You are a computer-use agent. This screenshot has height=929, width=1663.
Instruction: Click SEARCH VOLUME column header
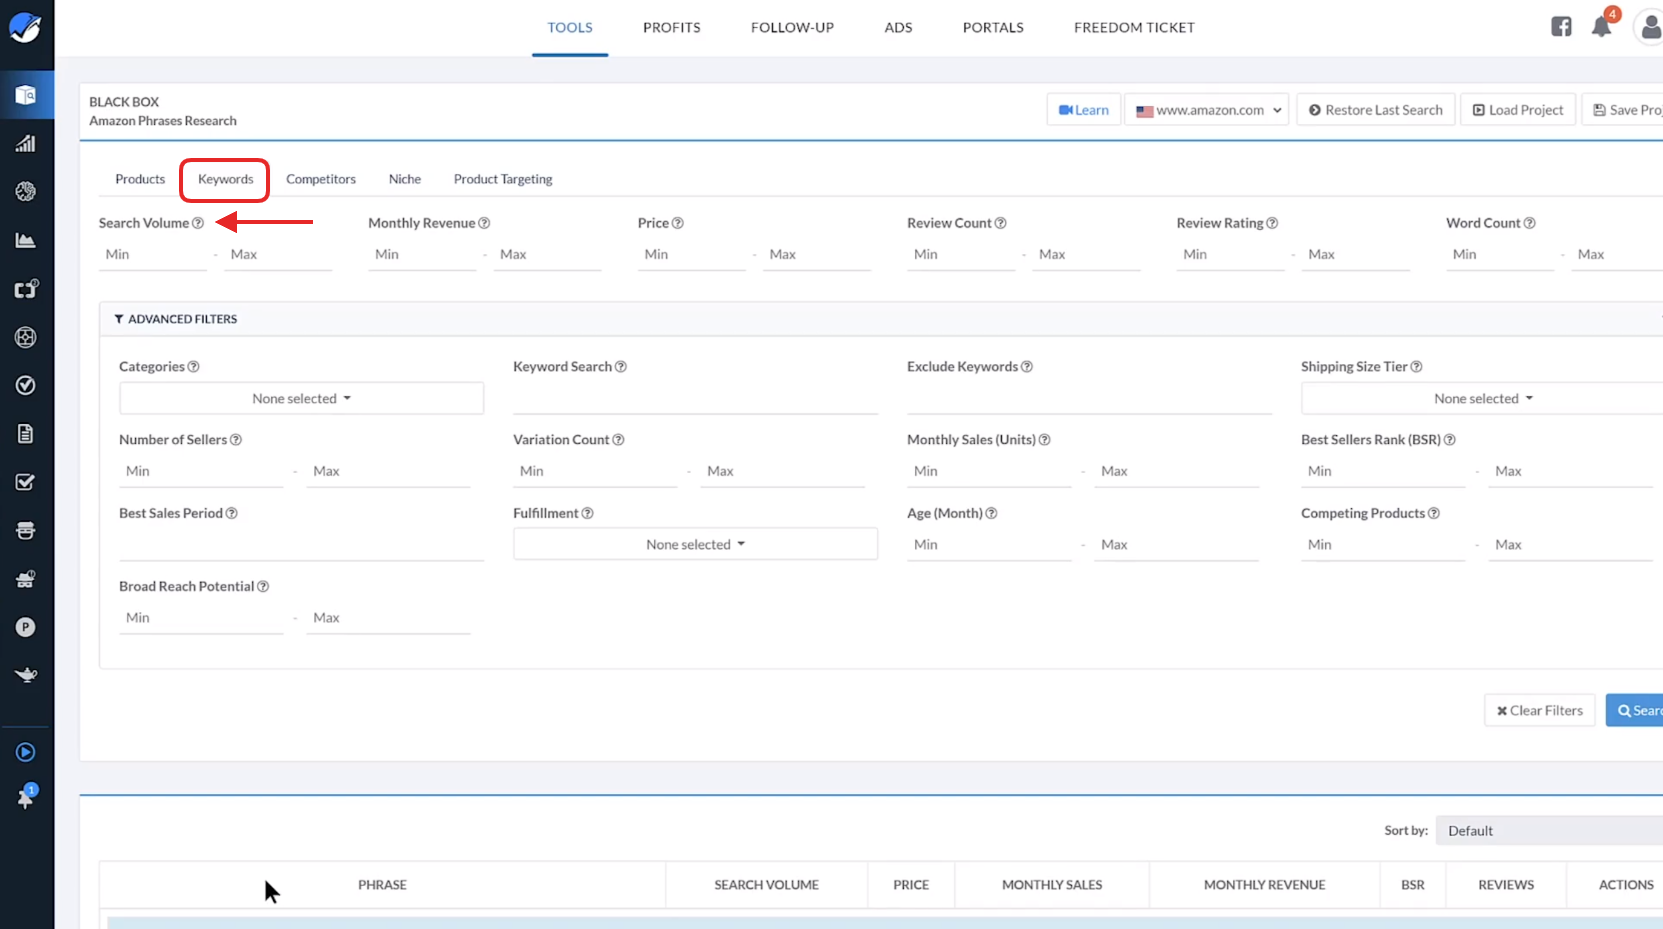[x=766, y=885]
